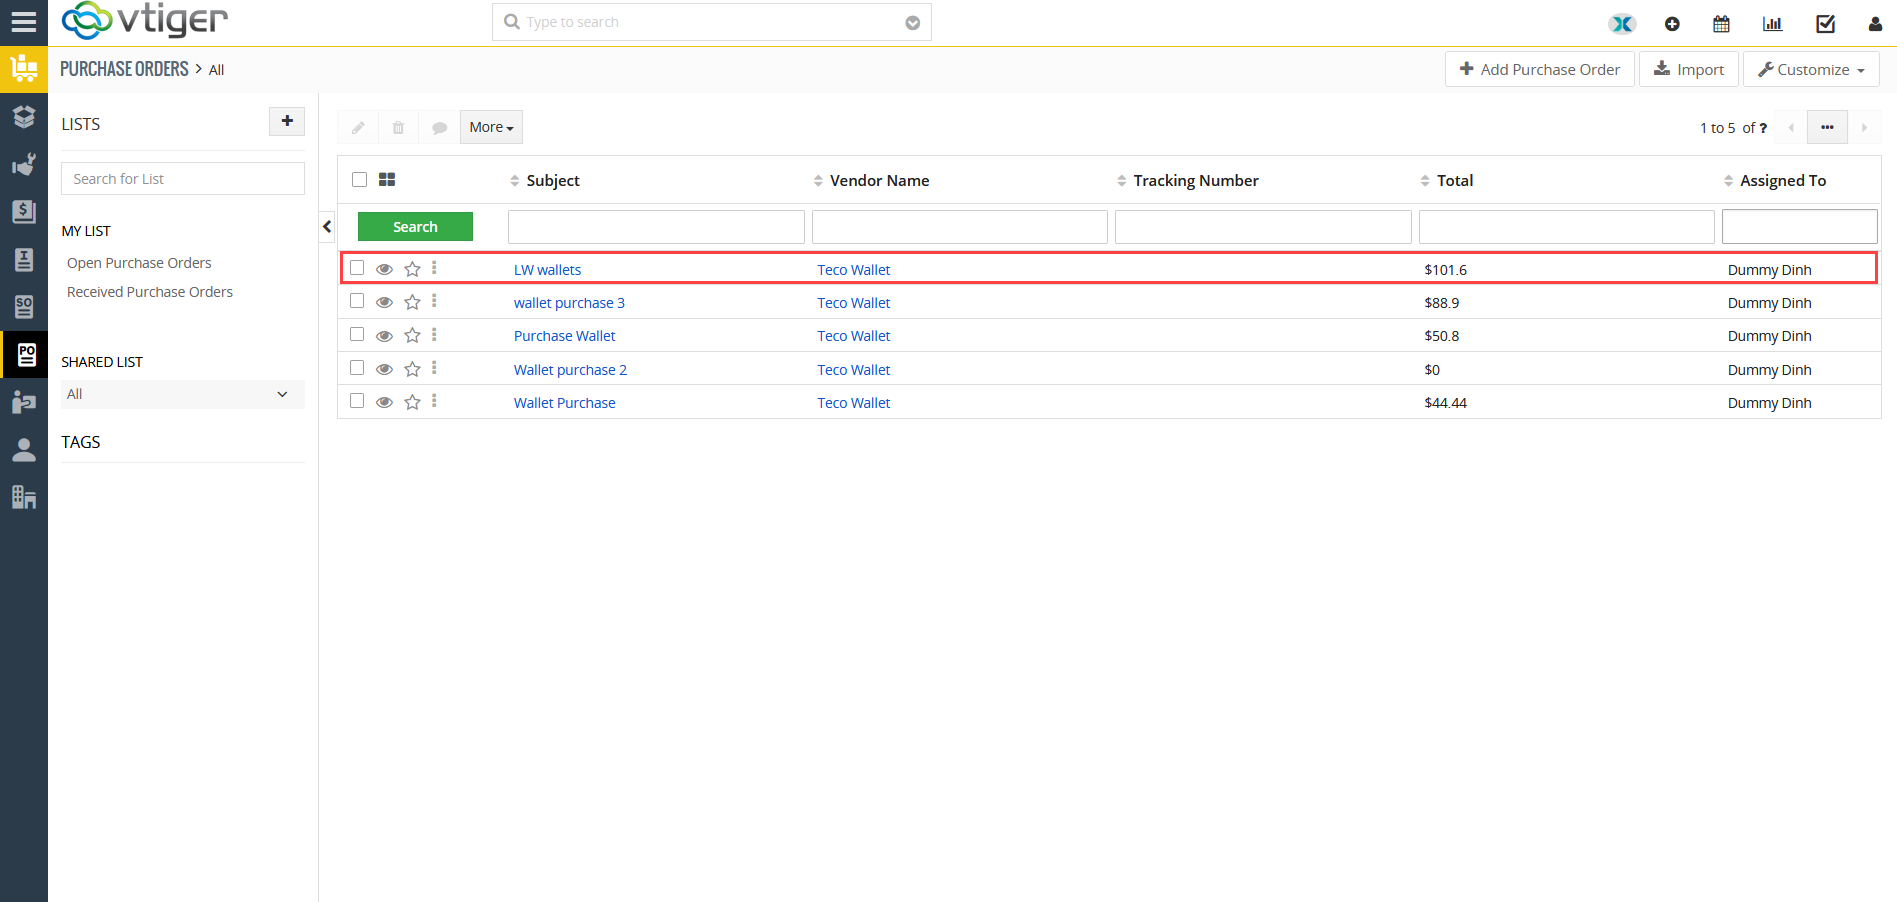Open the Contacts person icon in sidebar
Screen dimensions: 1897x902
pyautogui.click(x=24, y=450)
